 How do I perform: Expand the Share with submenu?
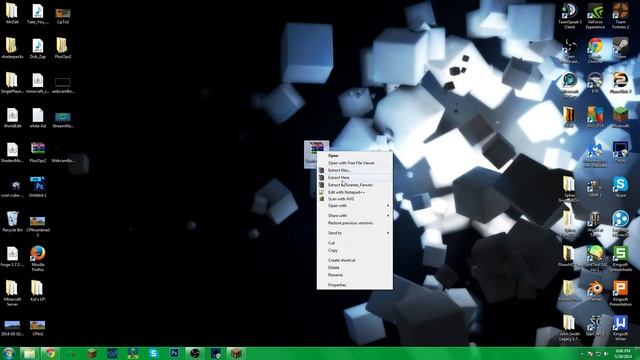pyautogui.click(x=355, y=216)
